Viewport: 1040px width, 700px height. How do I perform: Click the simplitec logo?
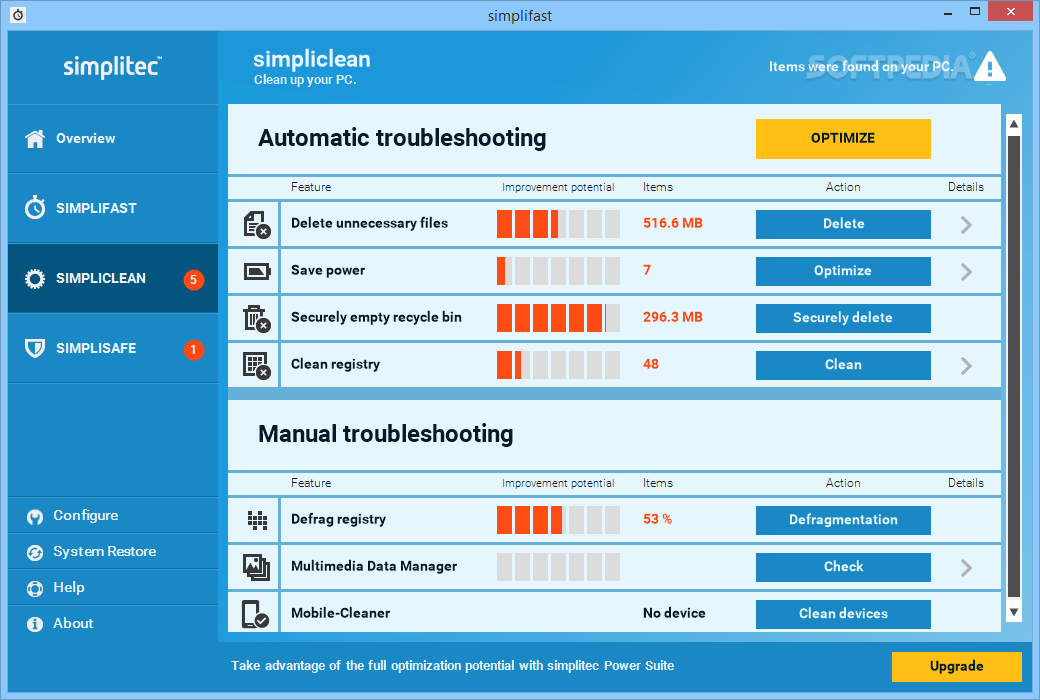click(112, 67)
